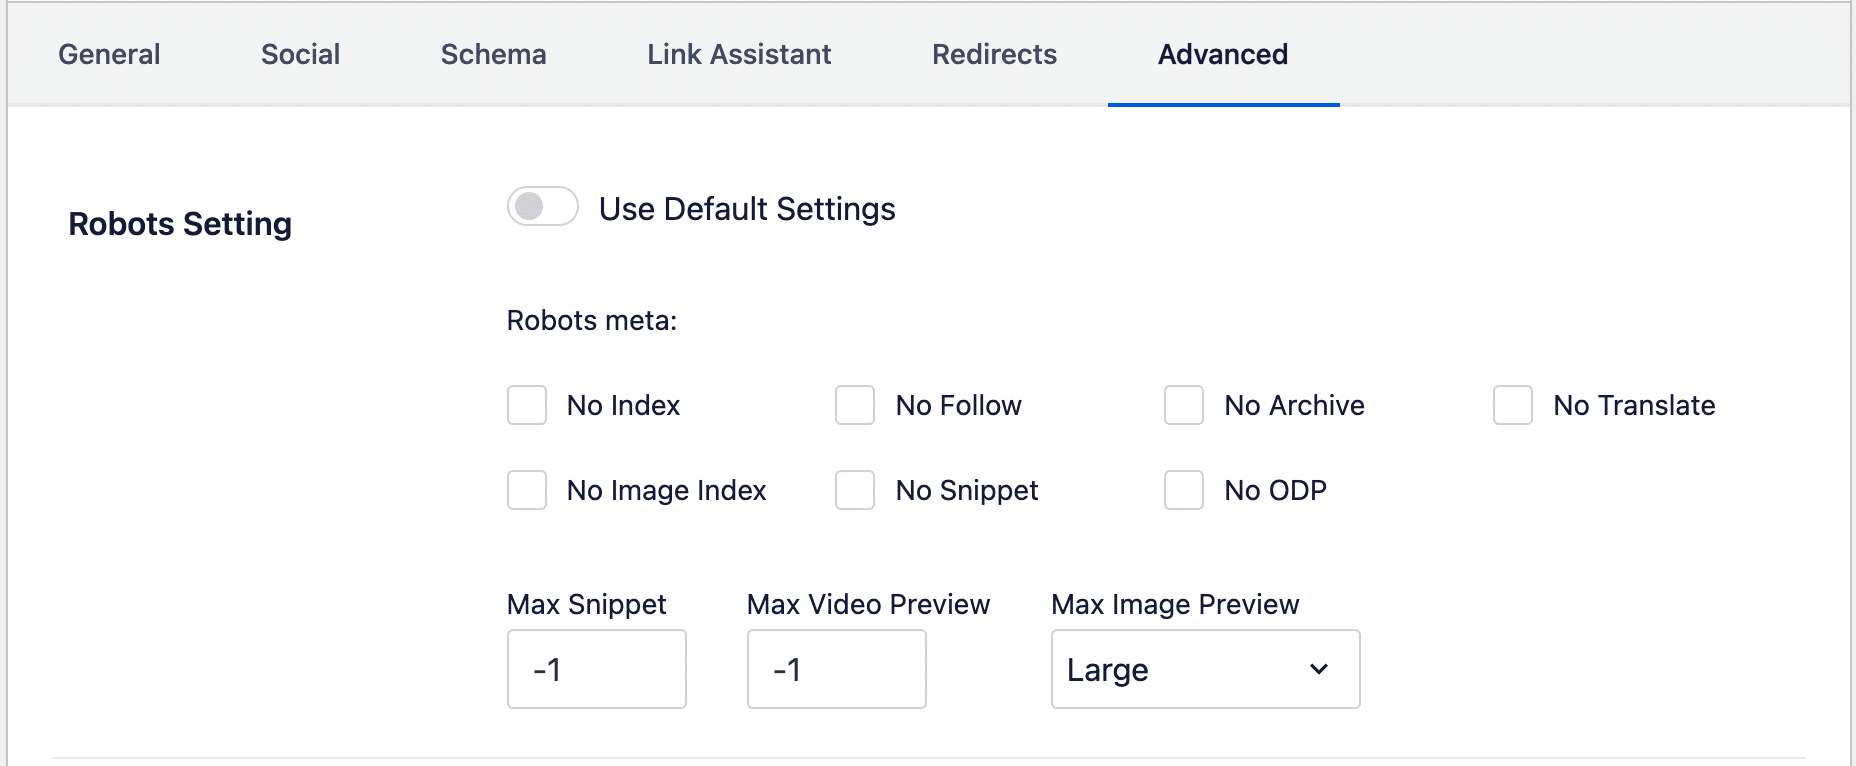The width and height of the screenshot is (1856, 766).
Task: Enable the Use Default Settings toggle
Action: (542, 207)
